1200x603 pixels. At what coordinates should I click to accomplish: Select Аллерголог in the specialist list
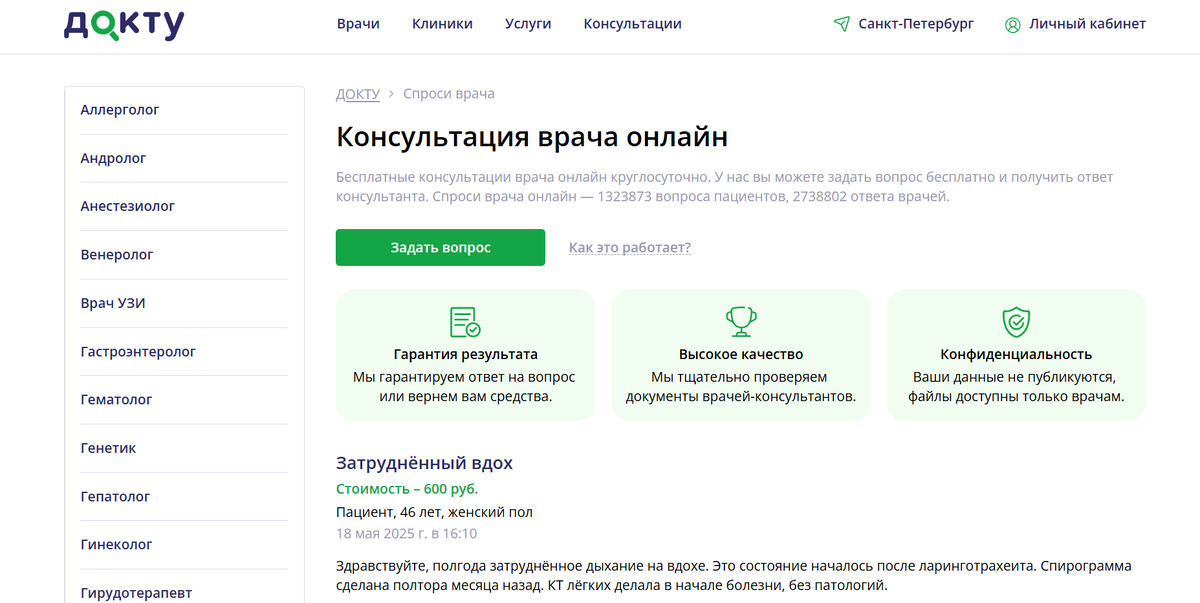(x=120, y=110)
